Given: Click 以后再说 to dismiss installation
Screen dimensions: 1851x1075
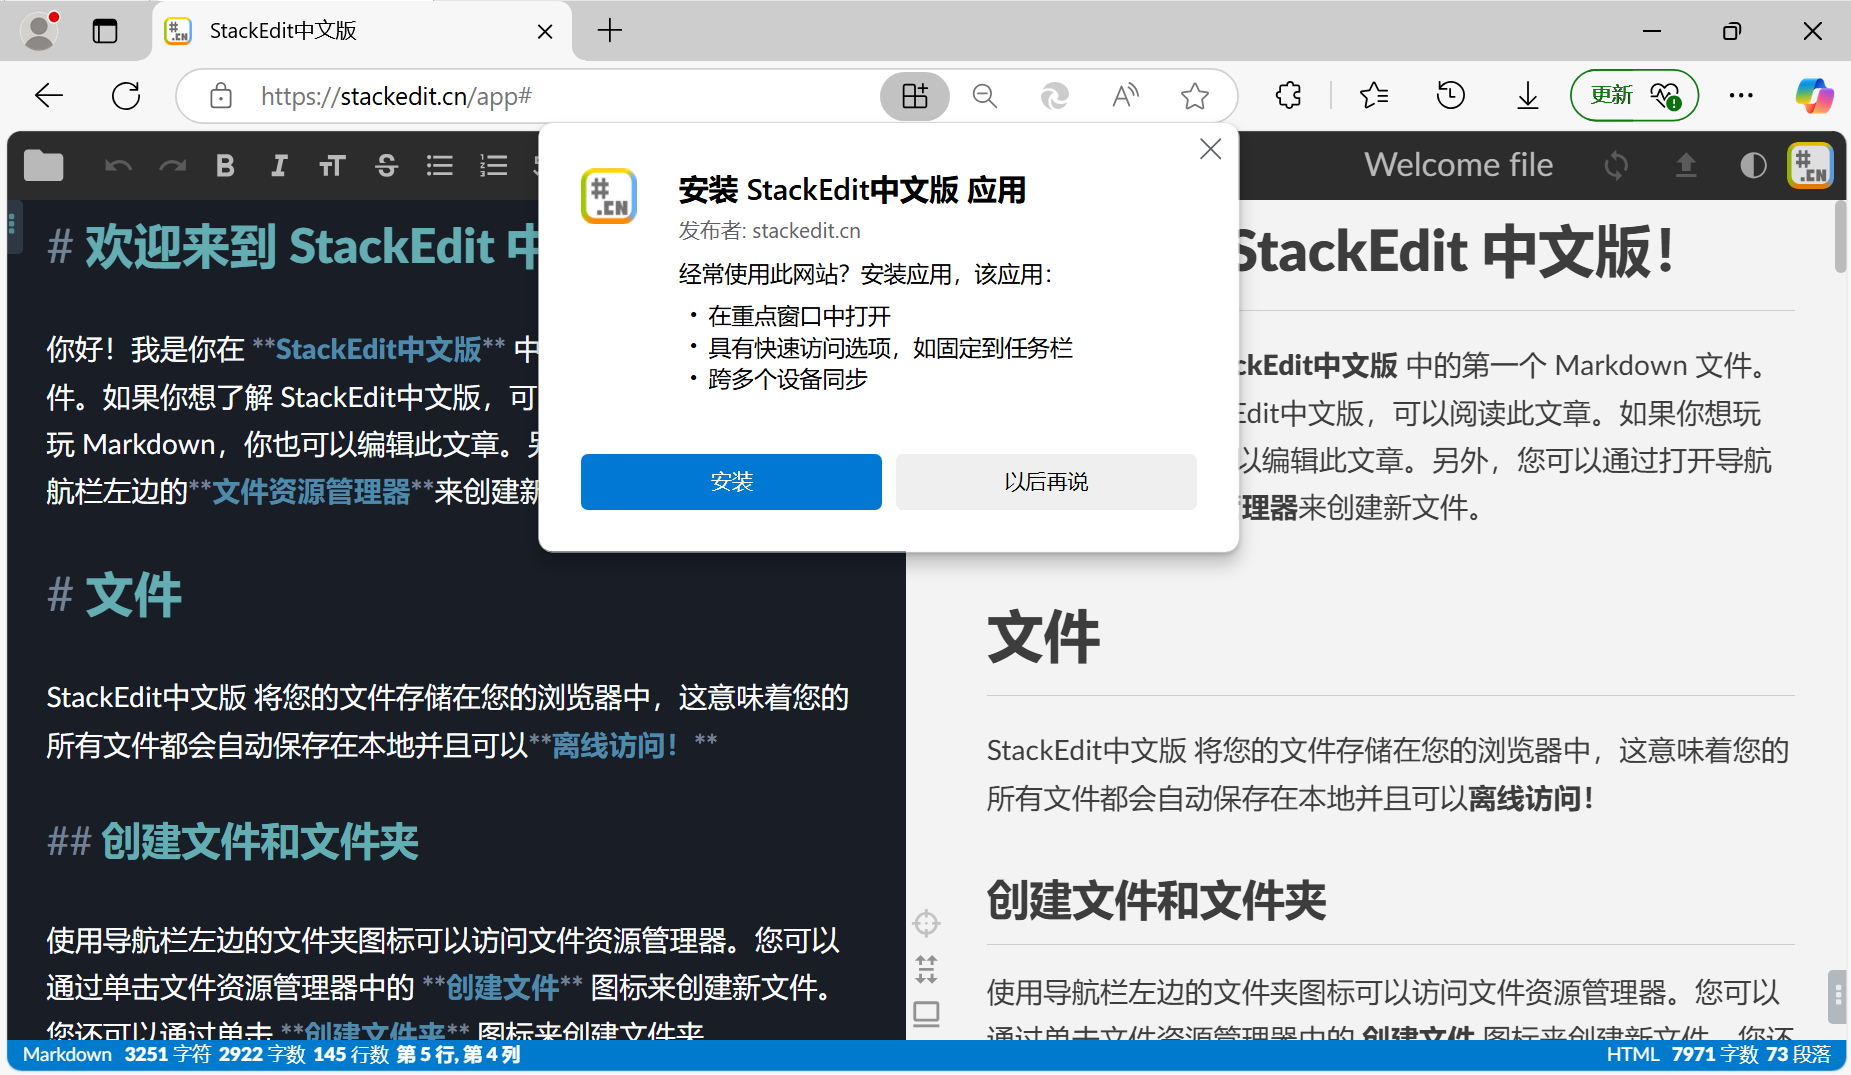Looking at the screenshot, I should (1045, 481).
